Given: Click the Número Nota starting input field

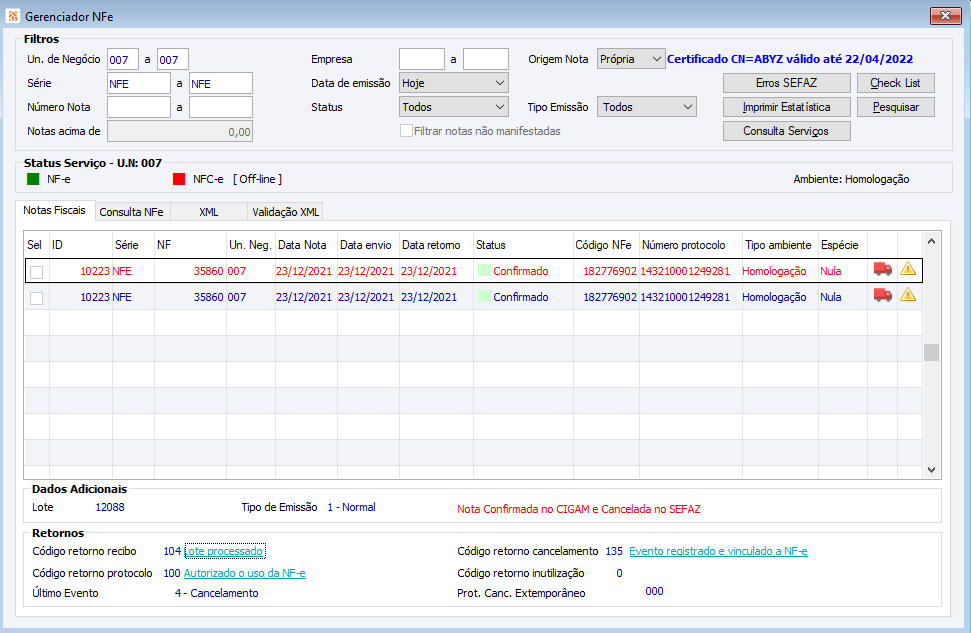Looking at the screenshot, I should click(139, 107).
